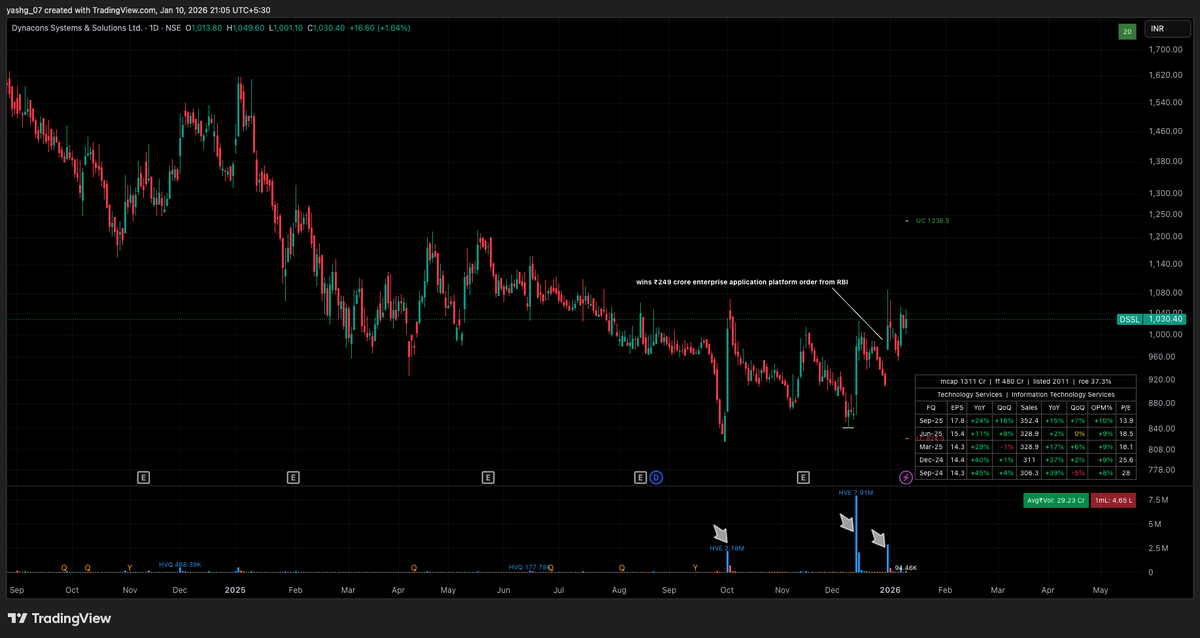This screenshot has height=638, width=1200.
Task: Click the earnings E marker near November 2024
Action: click(x=144, y=478)
